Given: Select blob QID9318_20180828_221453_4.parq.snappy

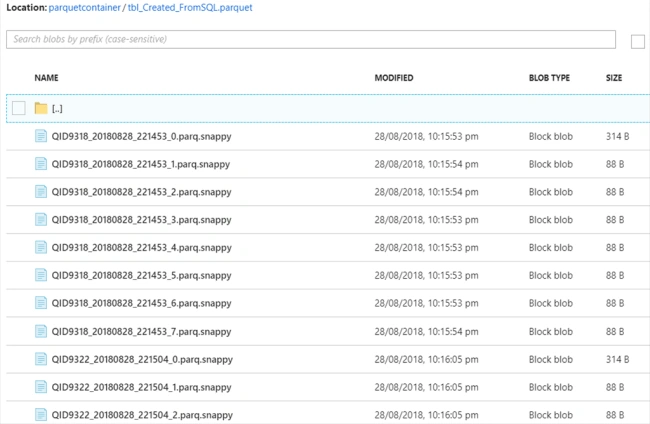Looking at the screenshot, I should [141, 248].
